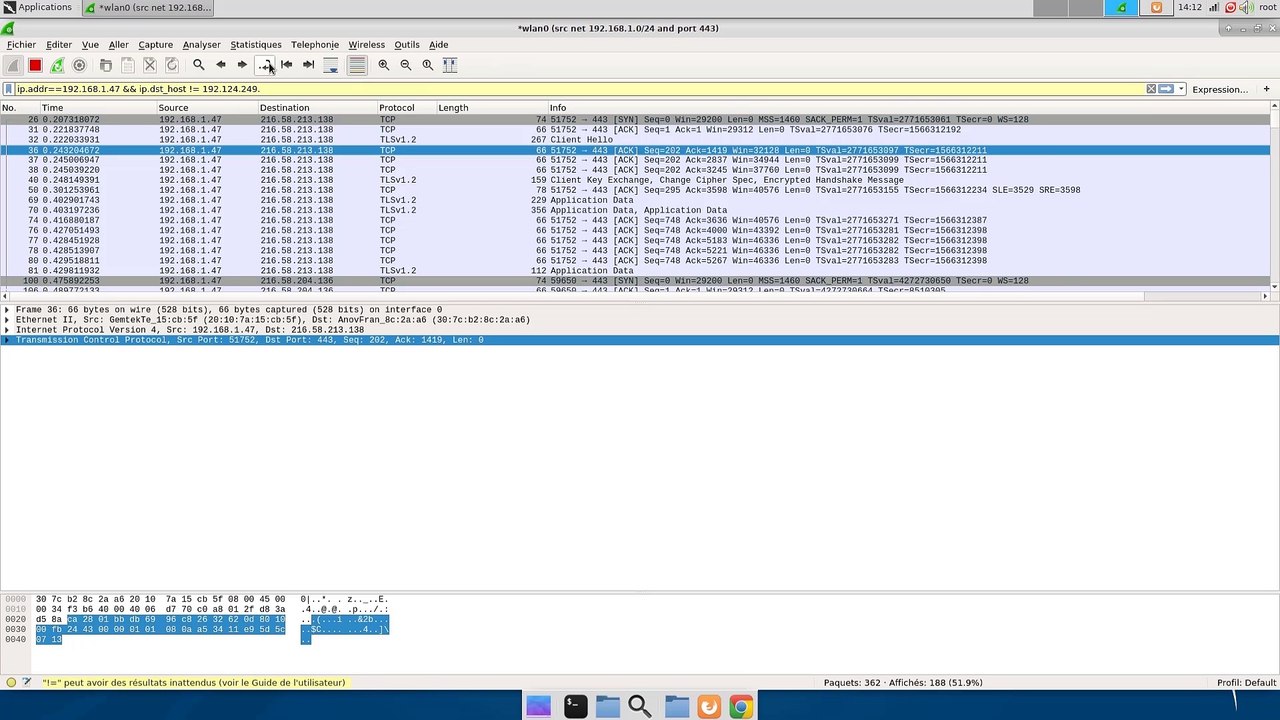The height and width of the screenshot is (720, 1280).
Task: Go forward in packet history arrow
Action: point(242,65)
